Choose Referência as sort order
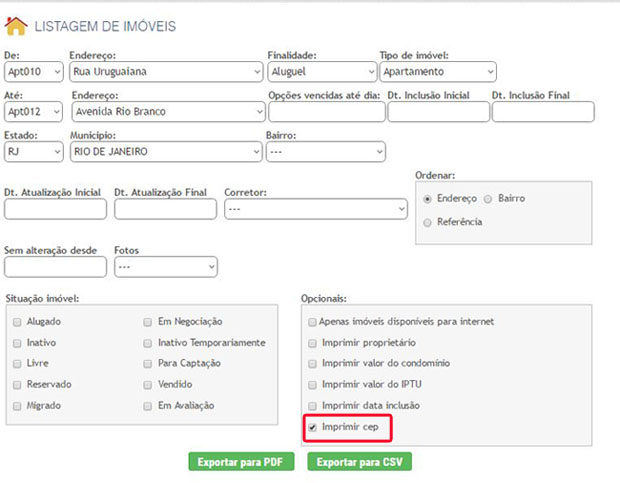This screenshot has width=620, height=483. pyautogui.click(x=428, y=221)
